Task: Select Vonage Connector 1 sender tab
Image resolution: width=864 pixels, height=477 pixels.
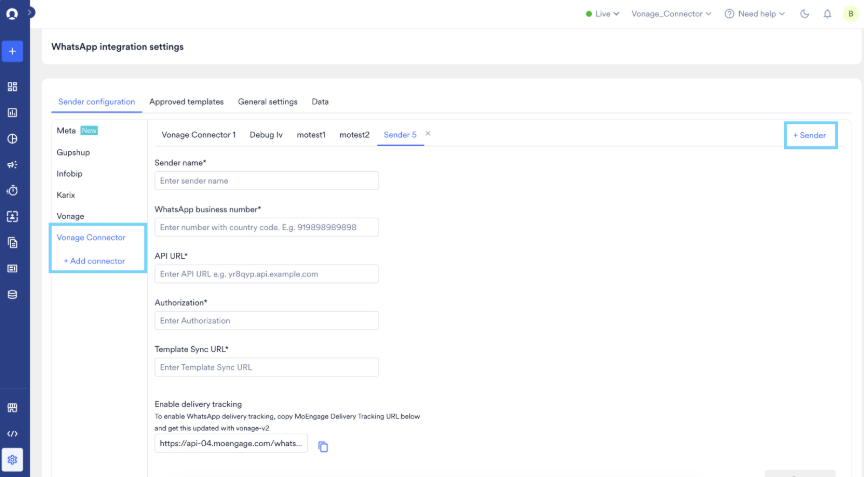Action: pos(198,135)
